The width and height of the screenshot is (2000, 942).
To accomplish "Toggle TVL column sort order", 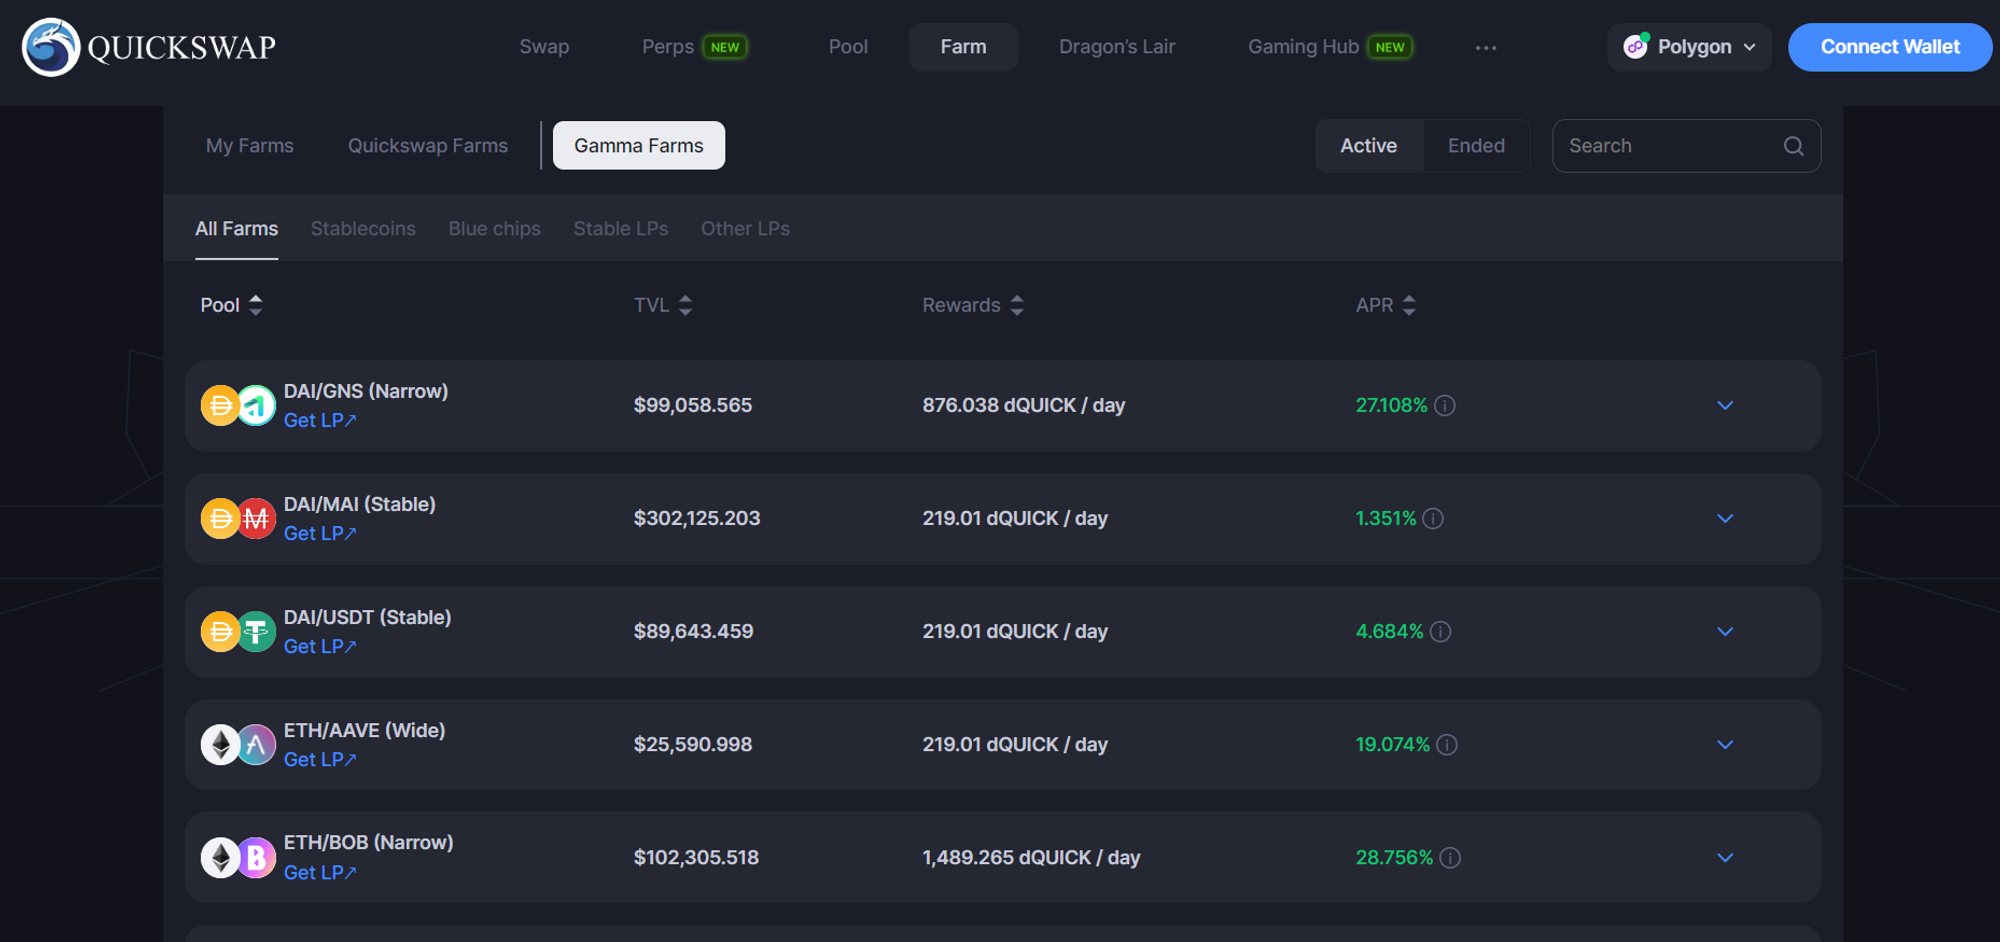I will point(685,305).
